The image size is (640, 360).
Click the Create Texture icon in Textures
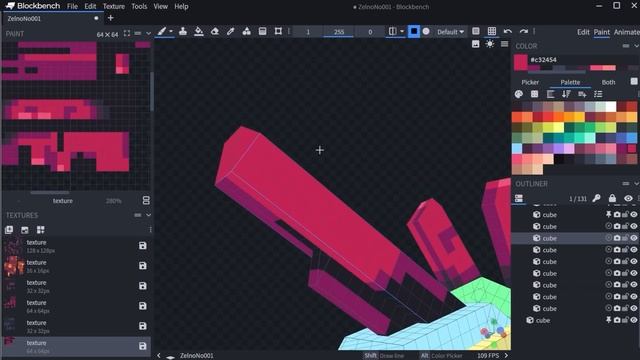pos(25,230)
